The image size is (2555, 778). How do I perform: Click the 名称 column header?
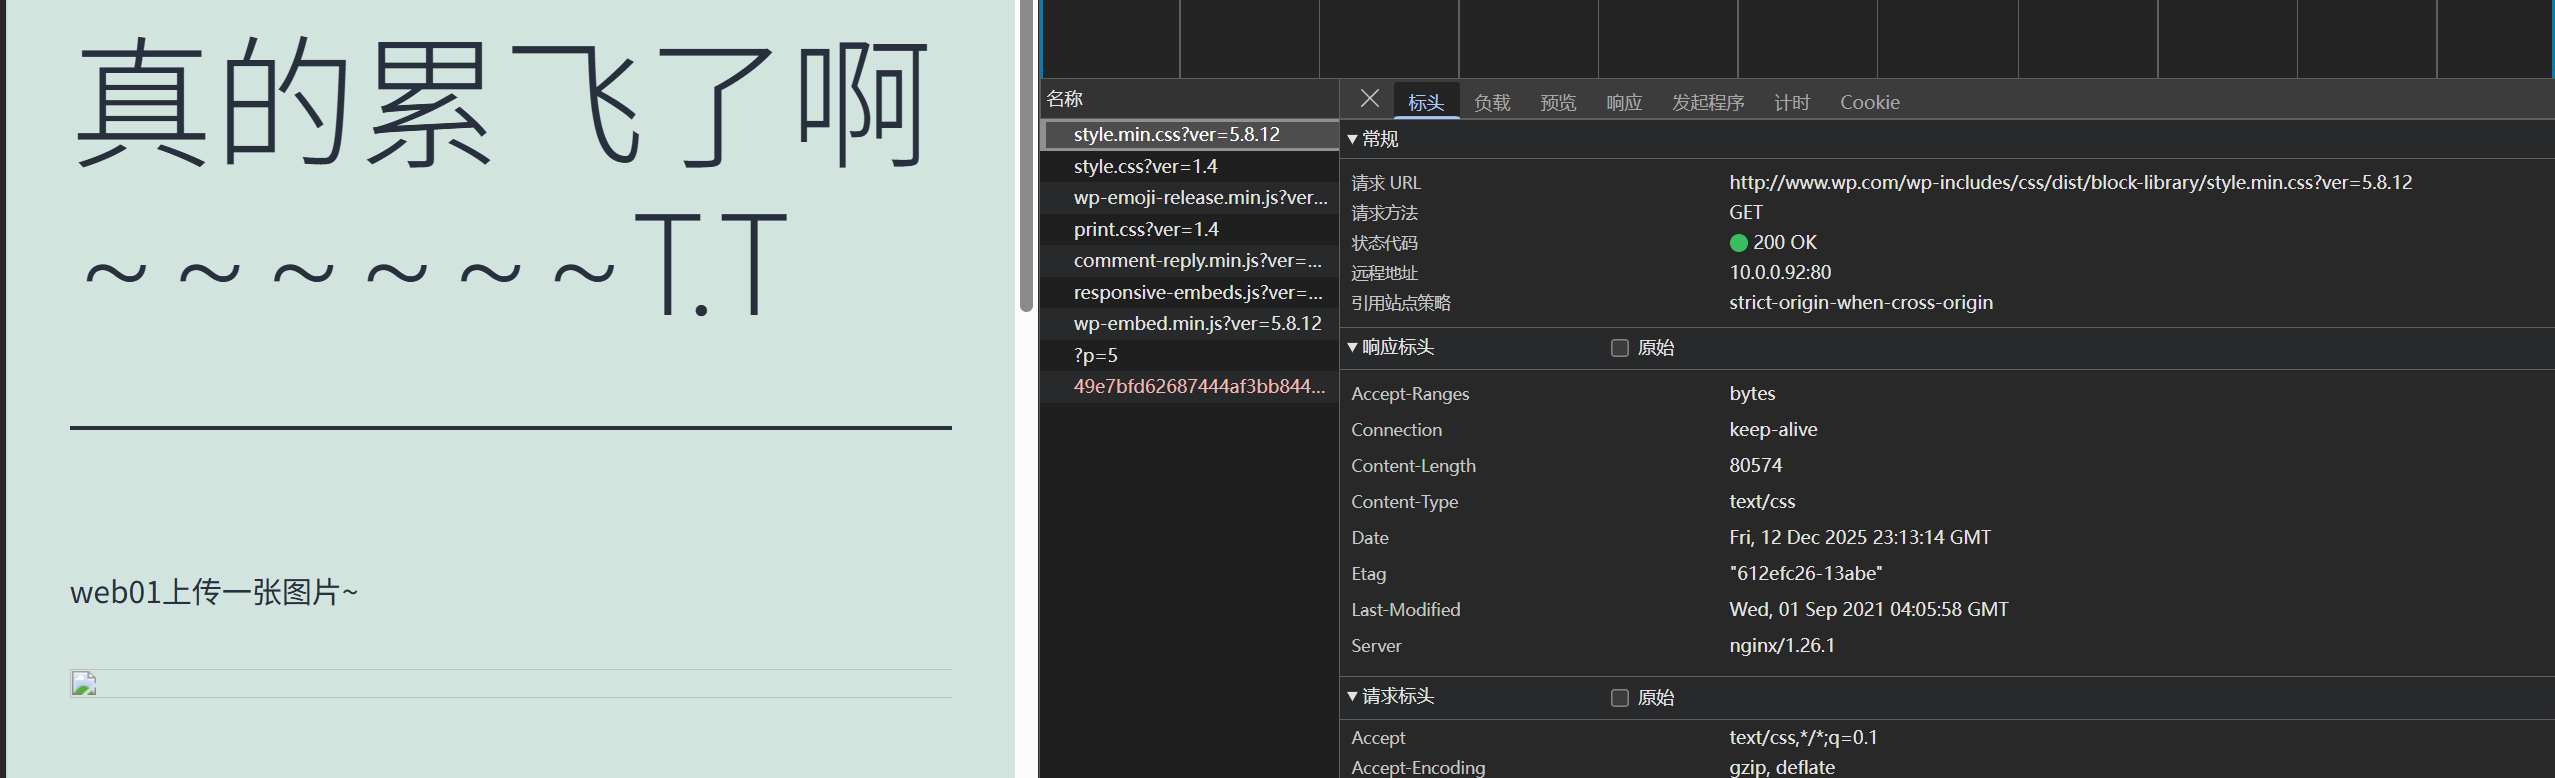pyautogui.click(x=1189, y=99)
